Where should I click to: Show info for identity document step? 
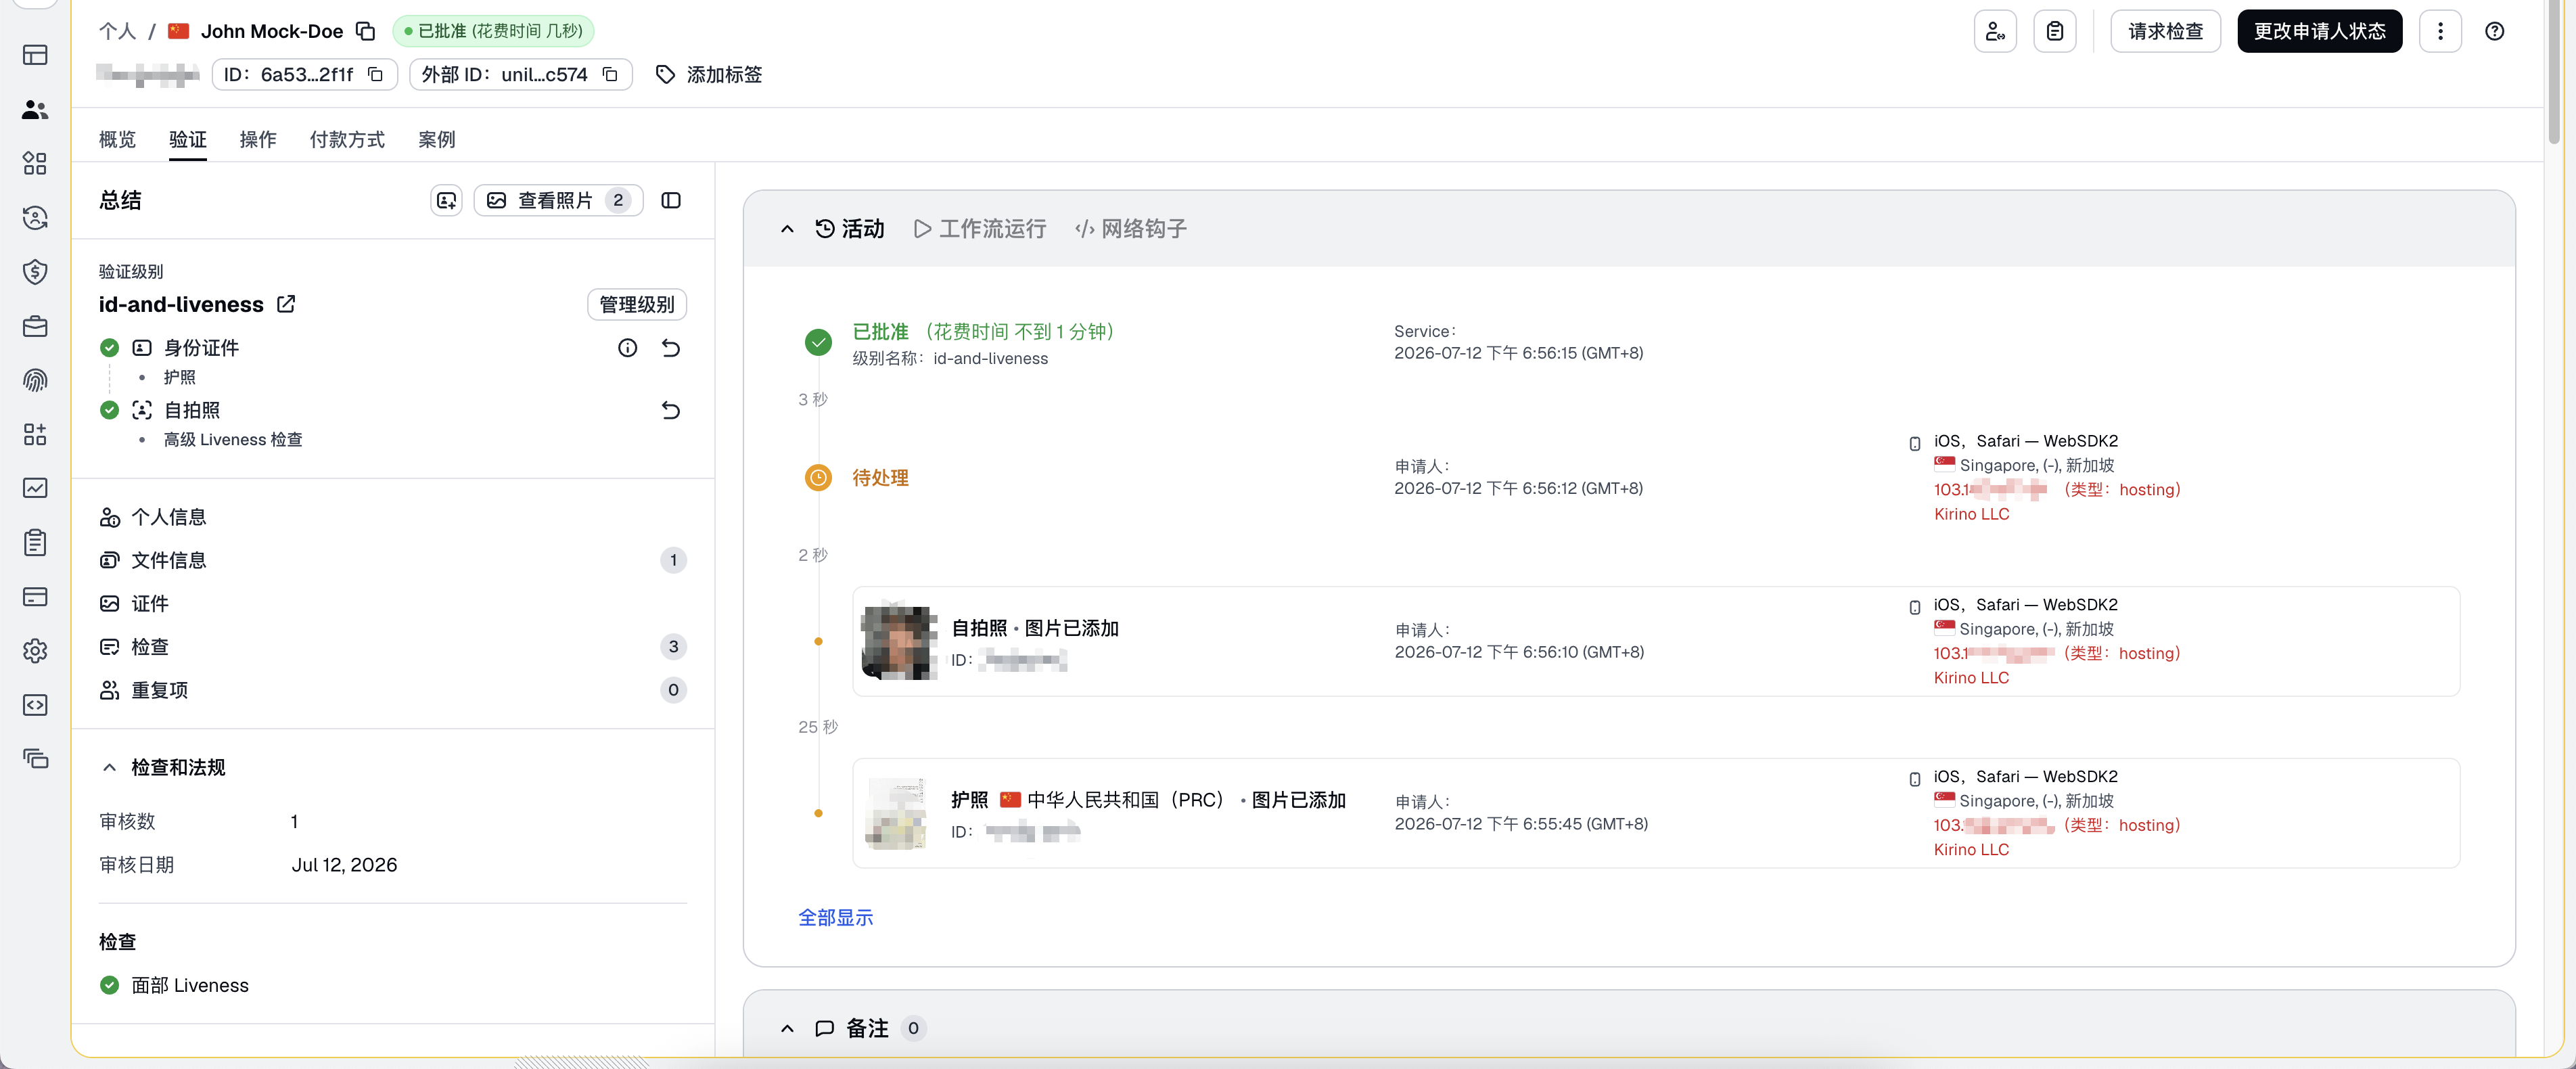pos(627,348)
